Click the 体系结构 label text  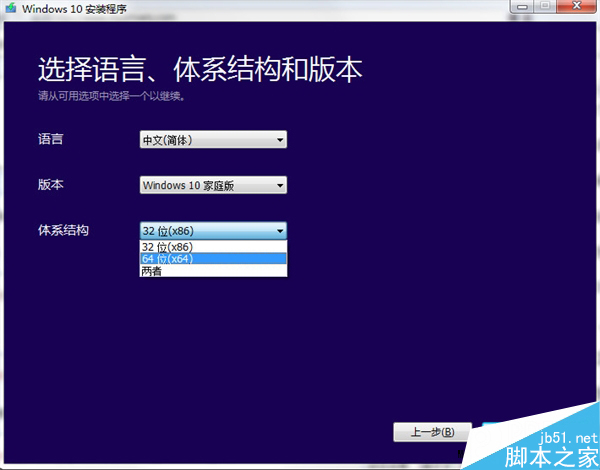pos(63,230)
